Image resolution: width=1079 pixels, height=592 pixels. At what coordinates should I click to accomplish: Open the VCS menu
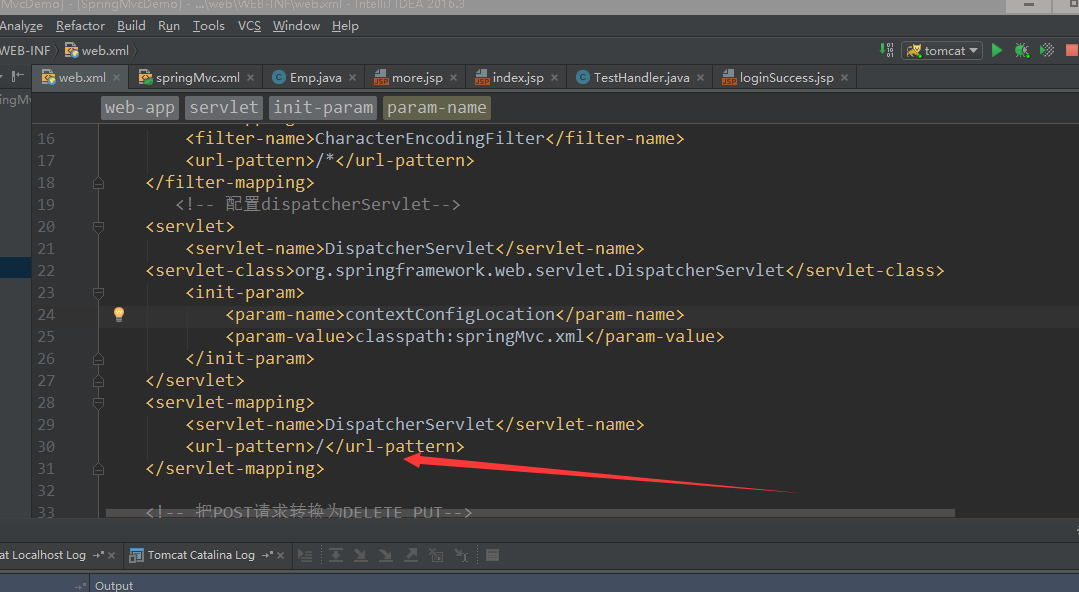click(x=249, y=25)
